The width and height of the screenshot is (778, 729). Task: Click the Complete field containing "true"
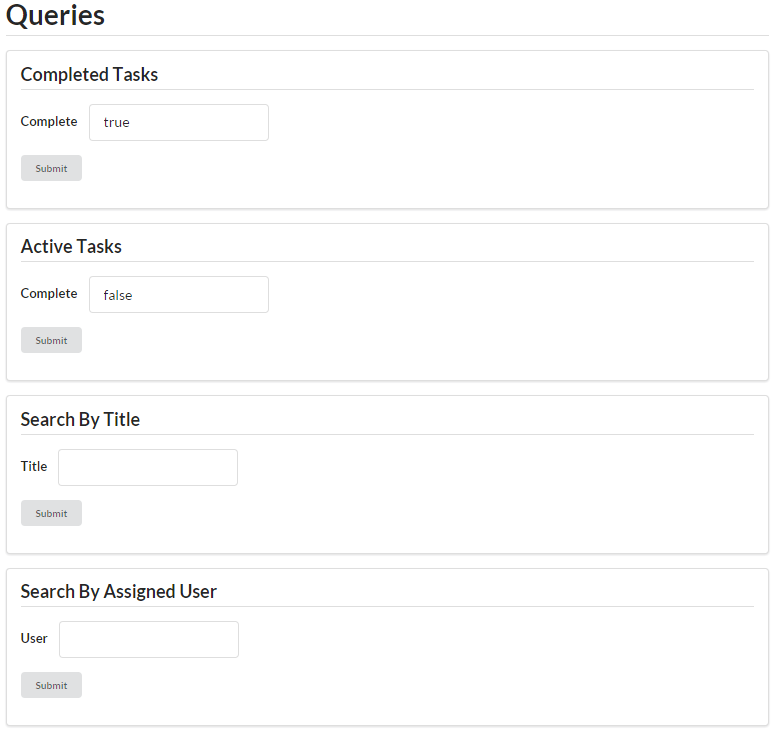[178, 122]
